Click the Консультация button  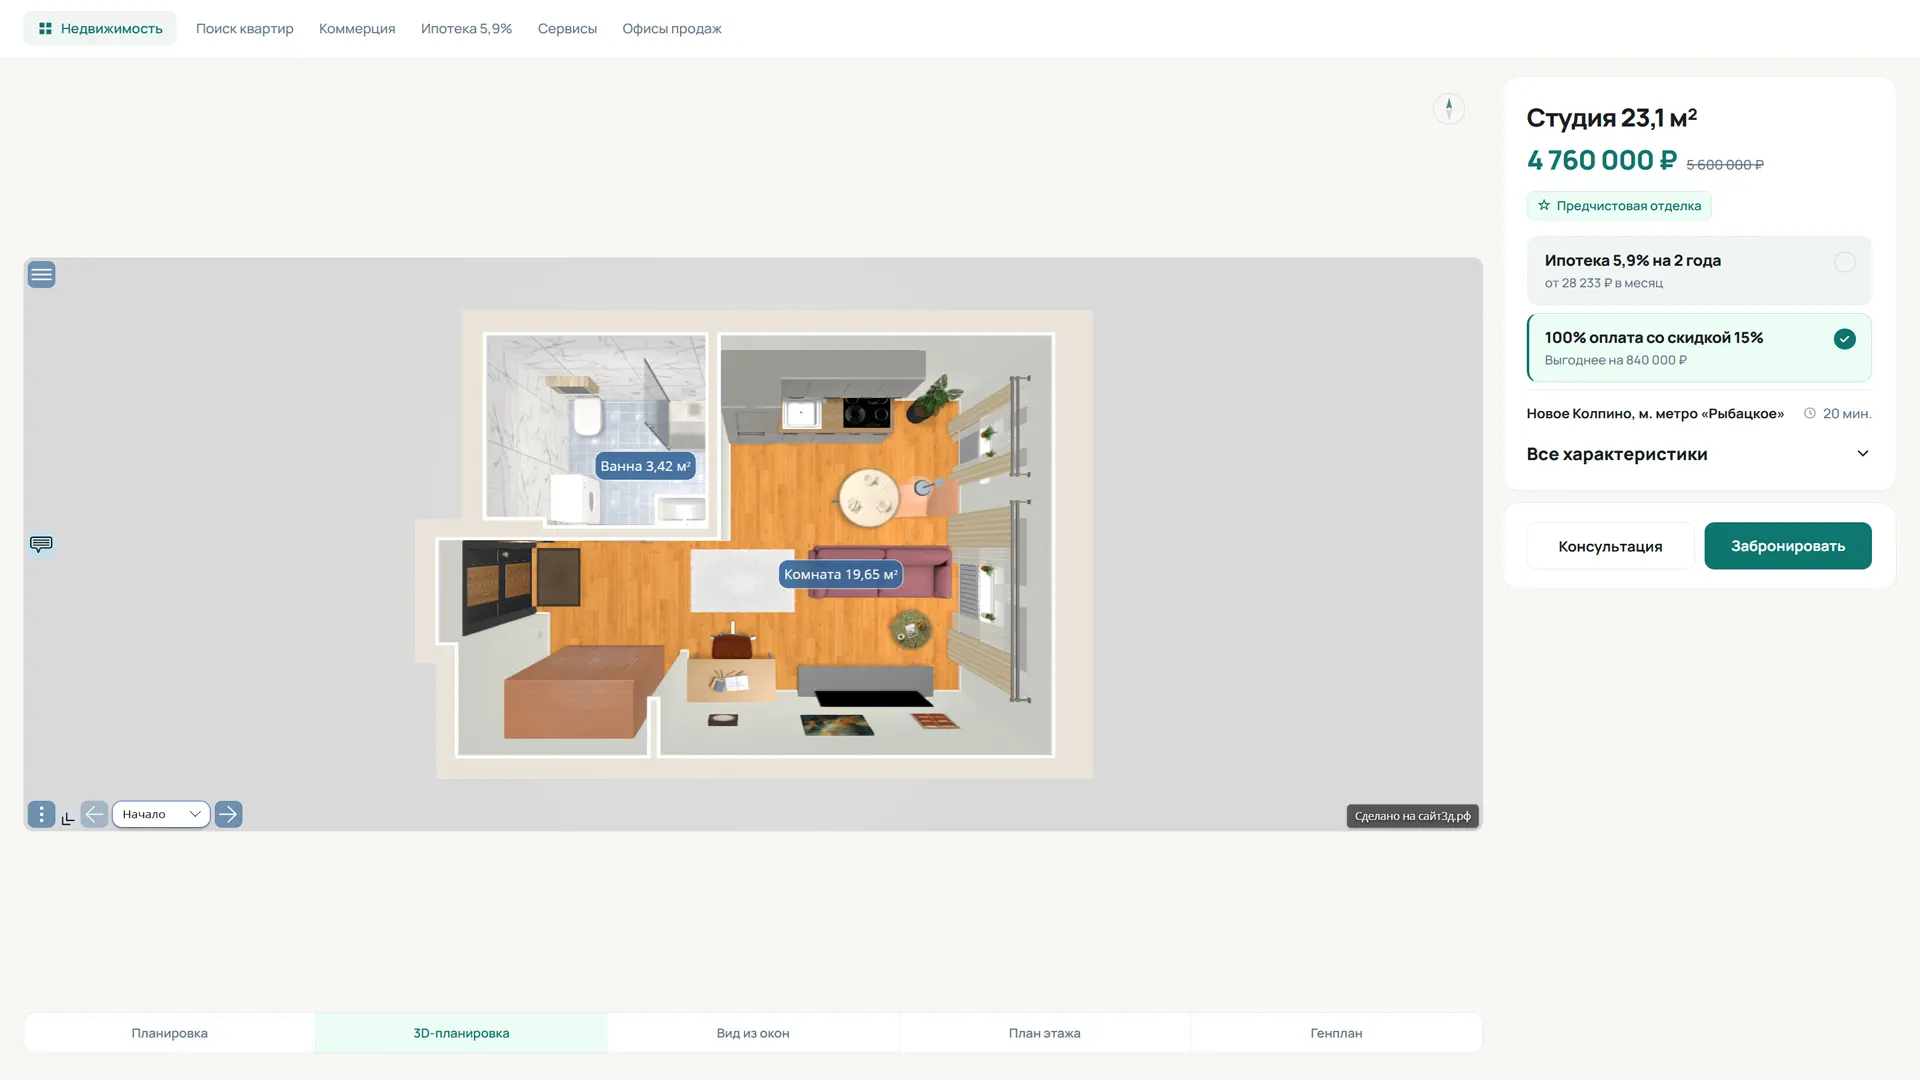coord(1610,546)
